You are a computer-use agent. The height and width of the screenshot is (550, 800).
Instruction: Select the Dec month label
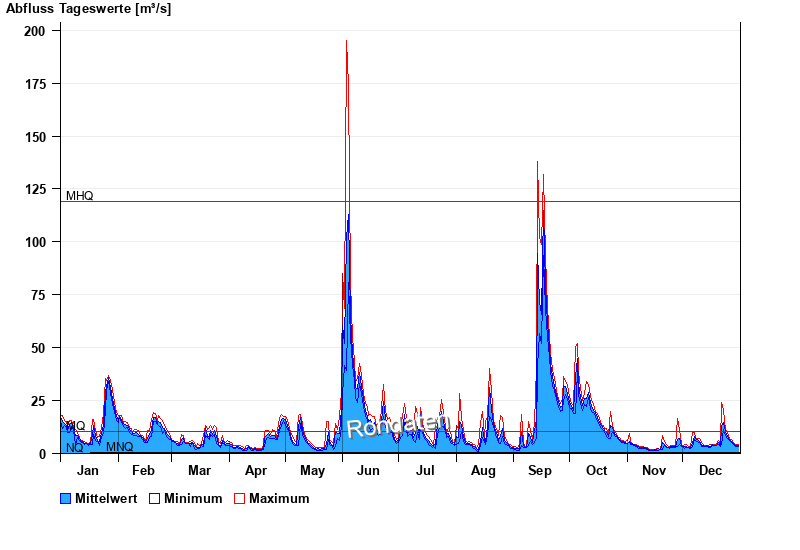coord(710,471)
